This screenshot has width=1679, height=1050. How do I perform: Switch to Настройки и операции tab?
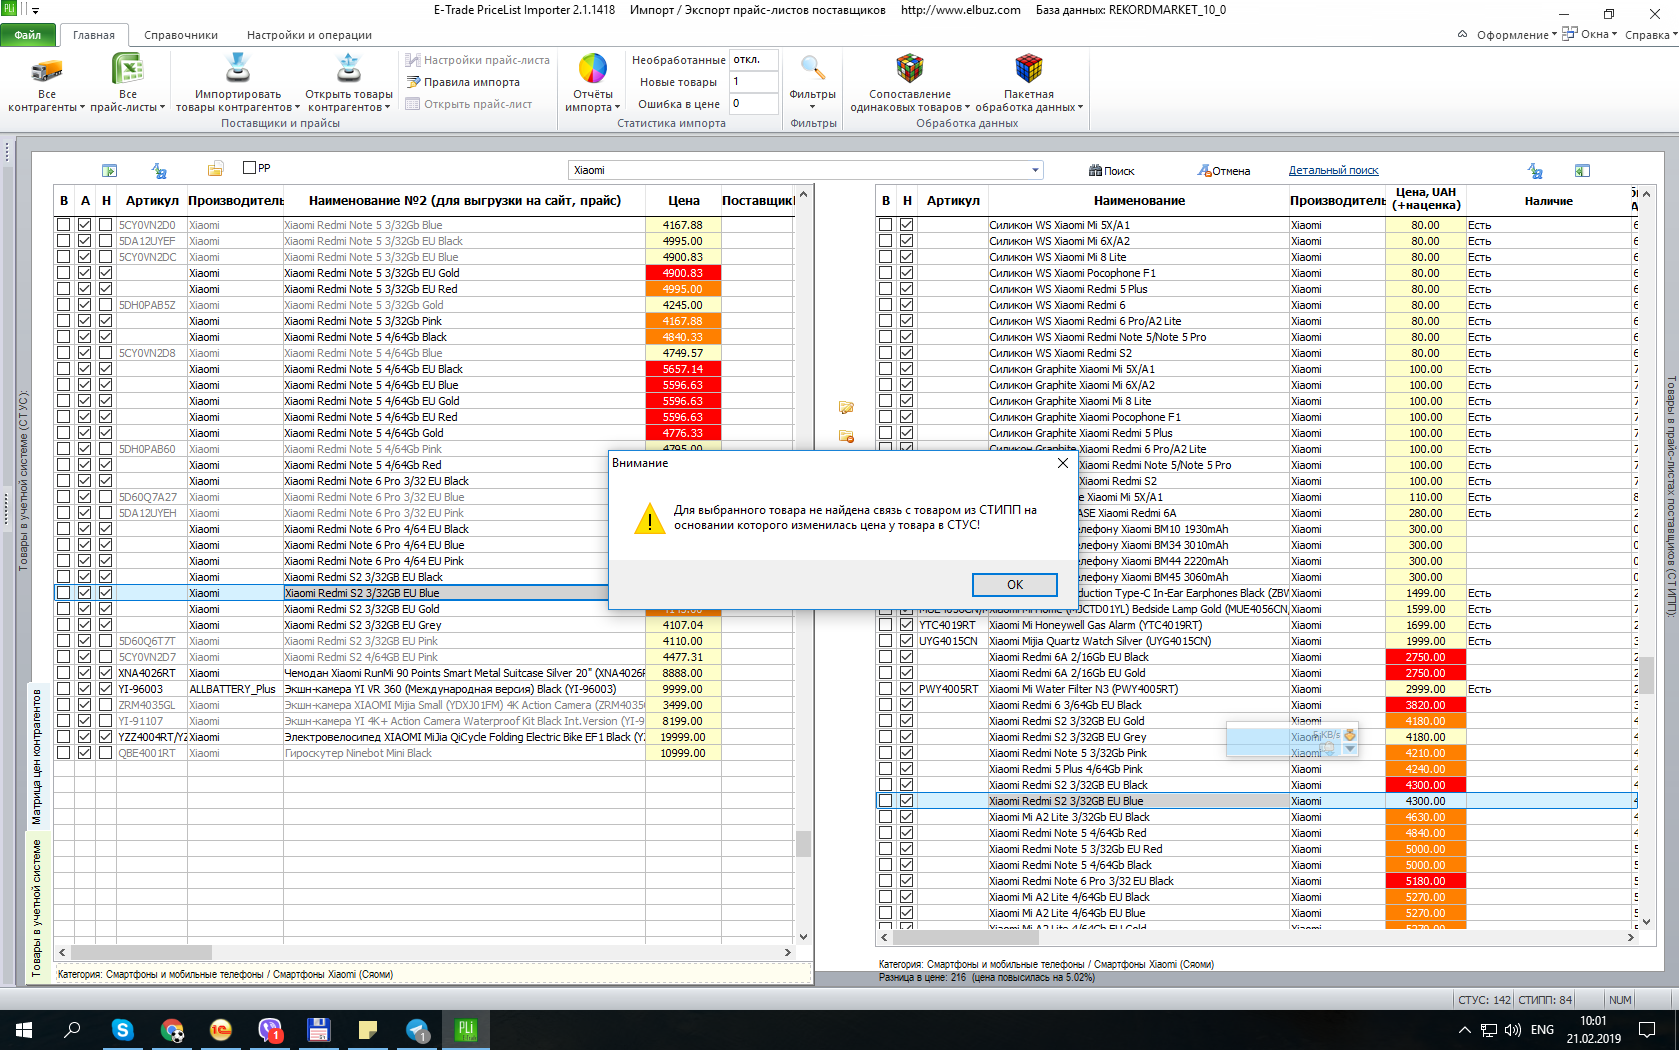point(310,35)
